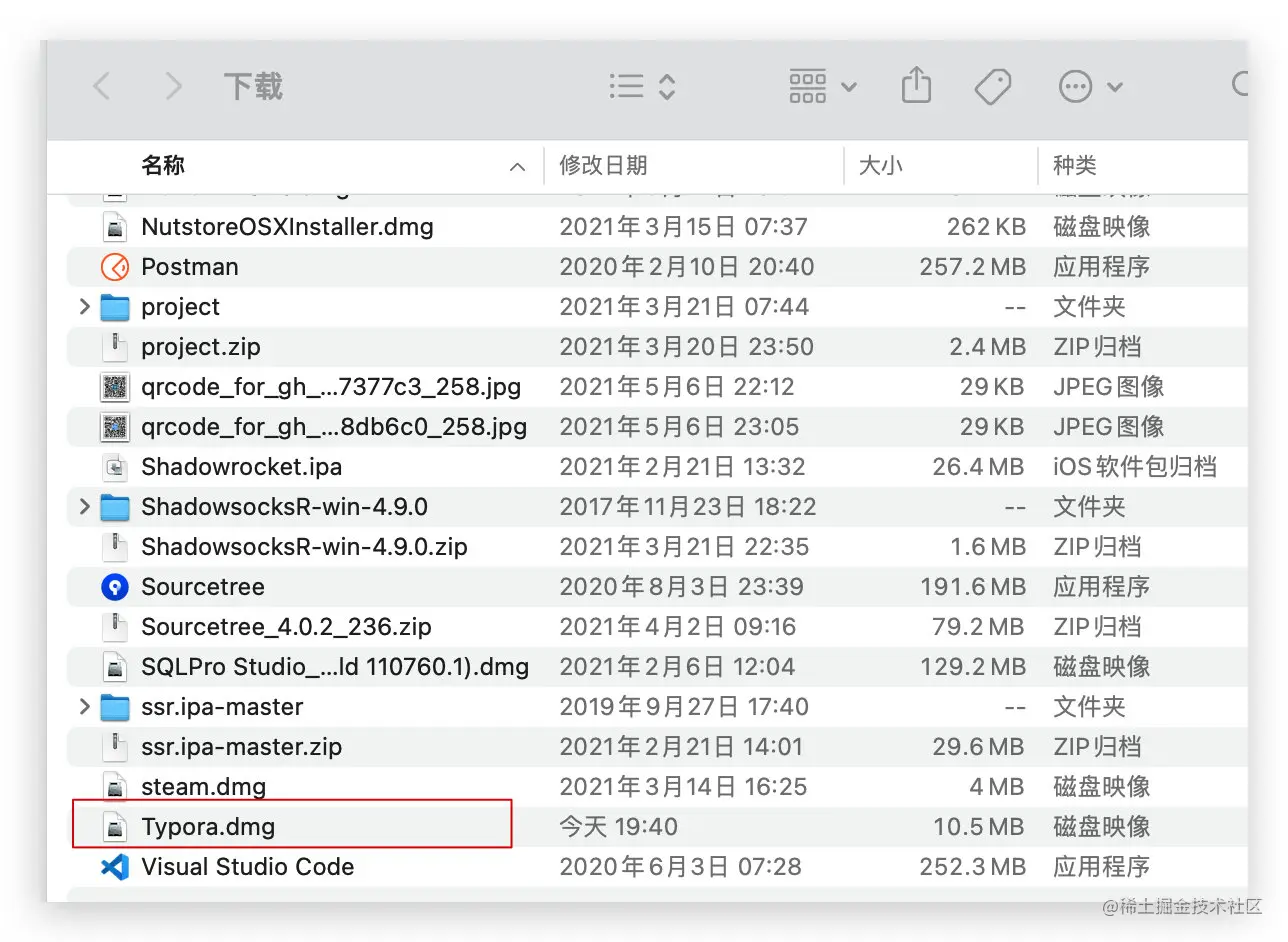The image size is (1288, 942).
Task: Click the steam.dmg disk image icon
Action: point(116,787)
